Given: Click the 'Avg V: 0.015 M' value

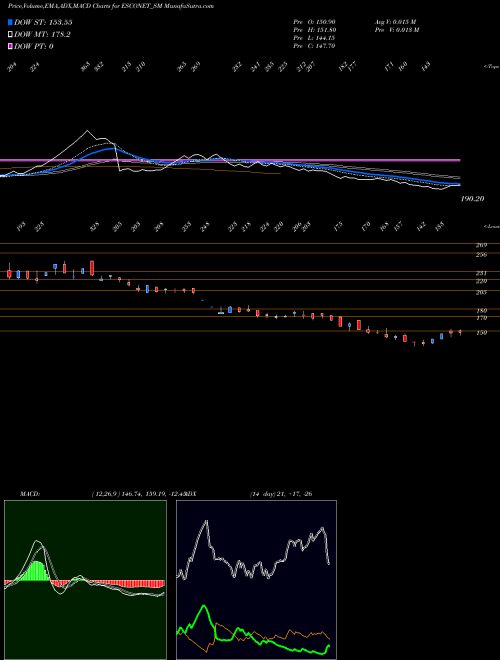Looking at the screenshot, I should (x=395, y=21).
